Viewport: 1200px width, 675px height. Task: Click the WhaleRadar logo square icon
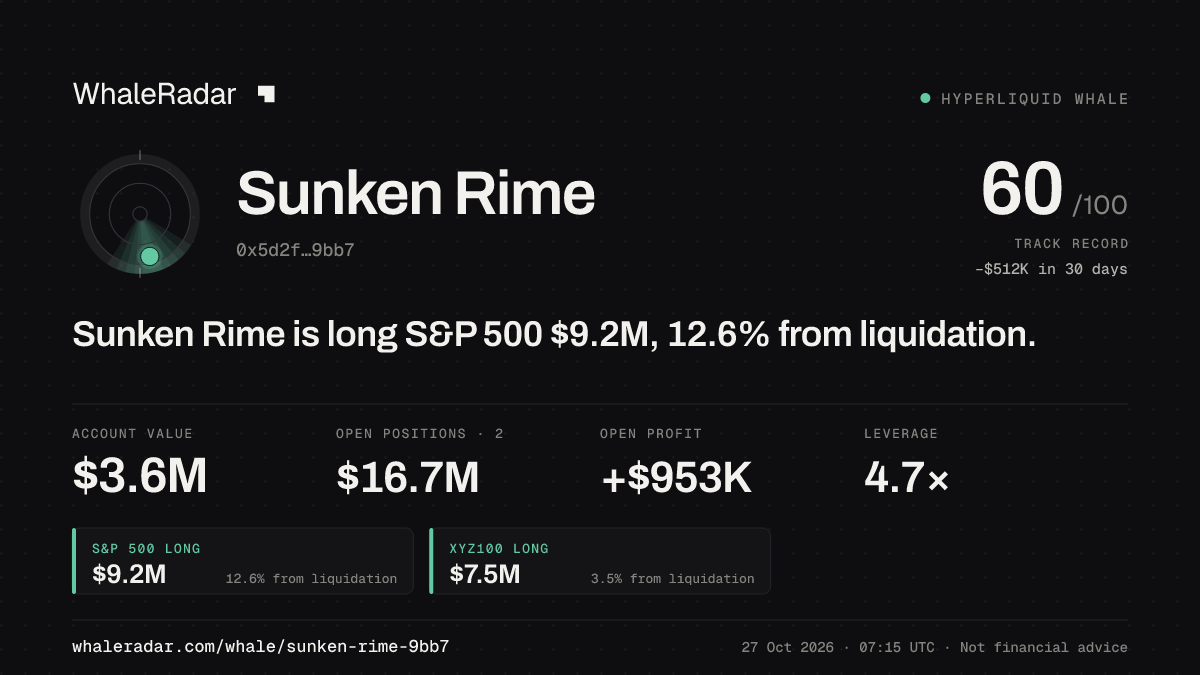pos(266,94)
